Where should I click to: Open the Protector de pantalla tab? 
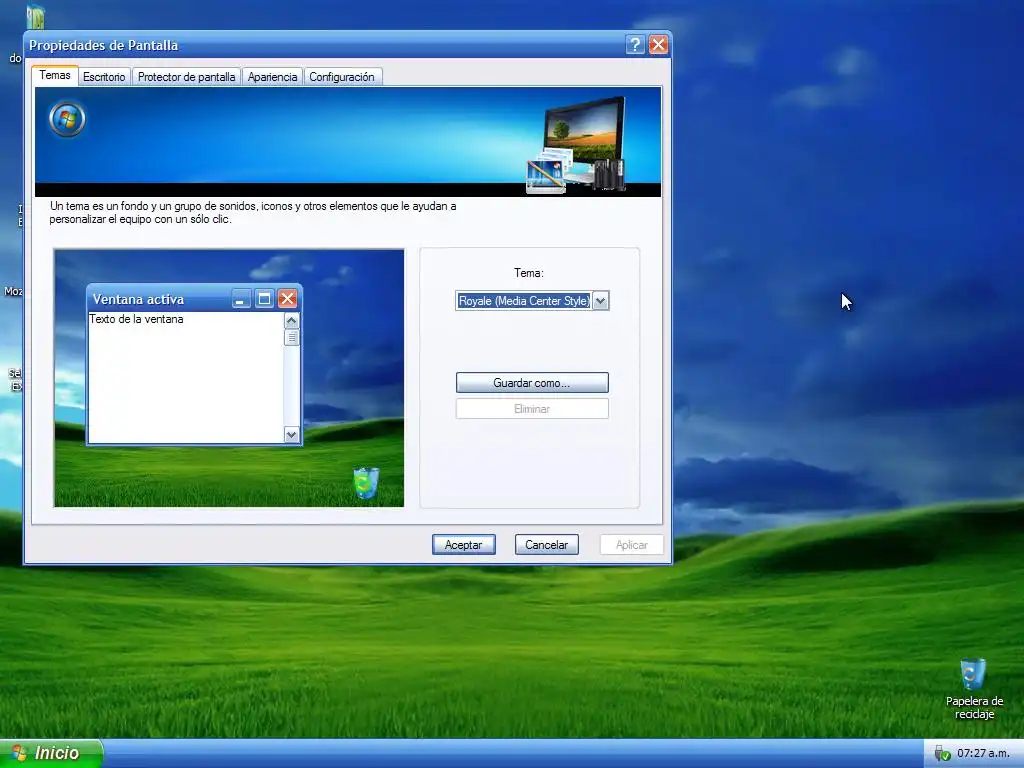[x=186, y=77]
